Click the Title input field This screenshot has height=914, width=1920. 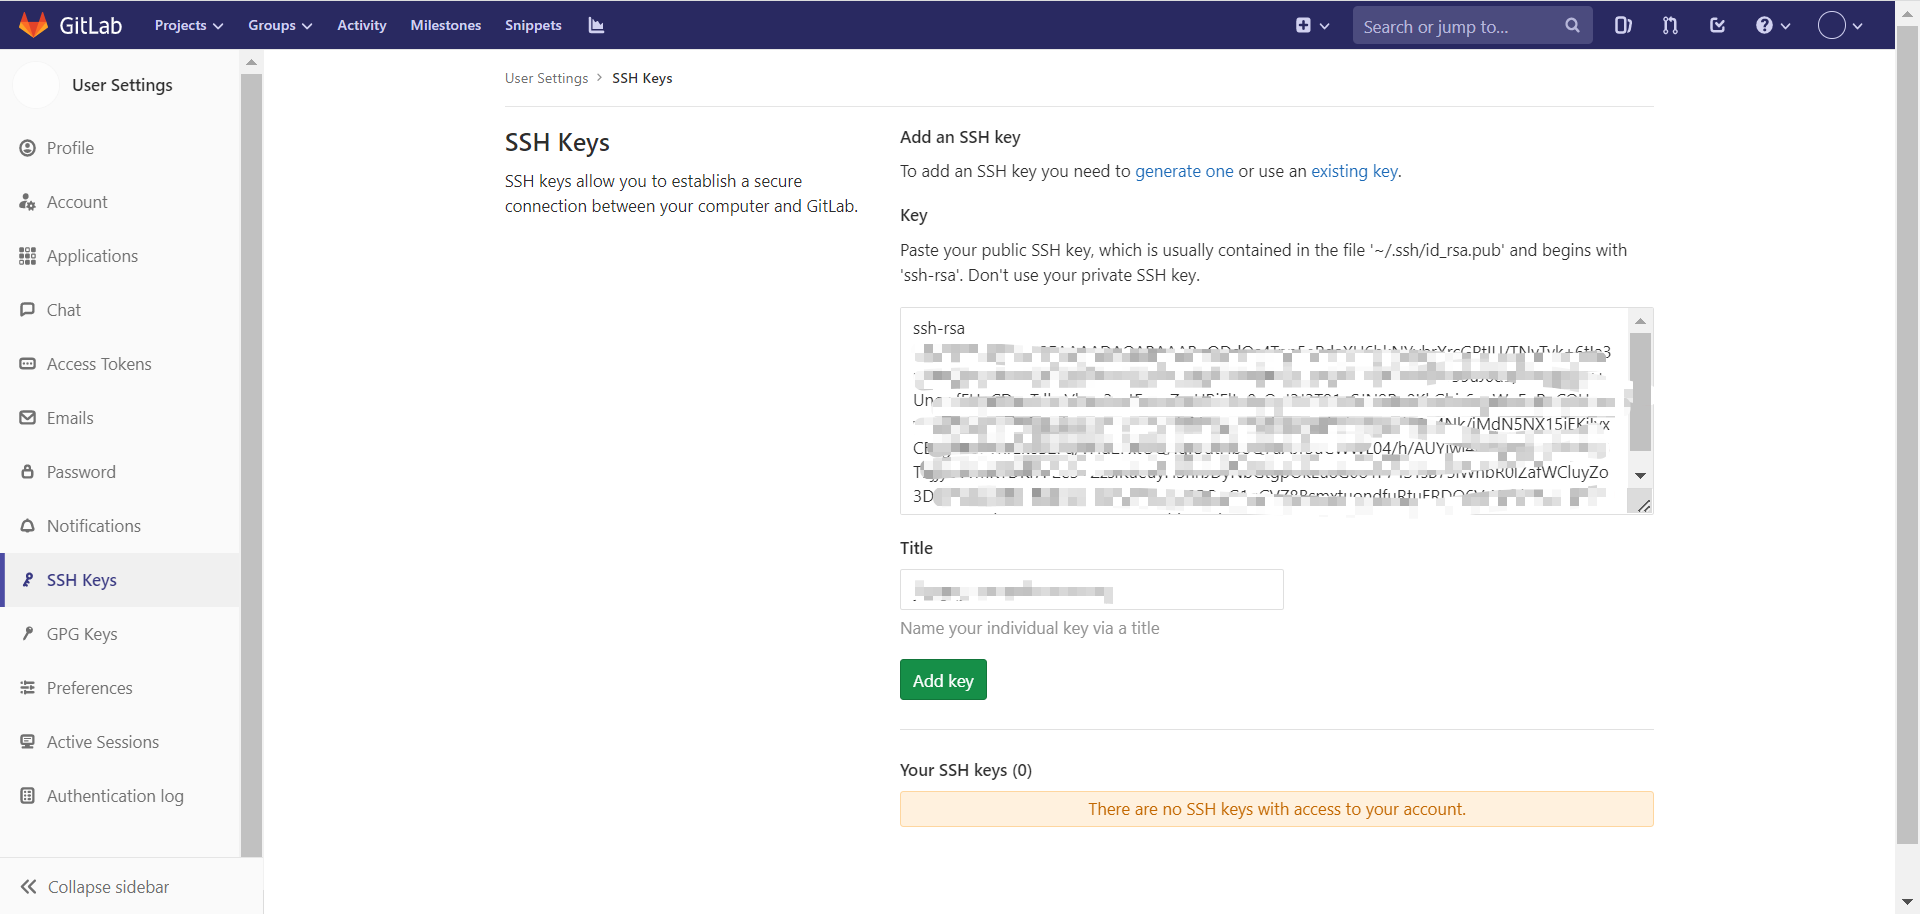click(x=1091, y=589)
